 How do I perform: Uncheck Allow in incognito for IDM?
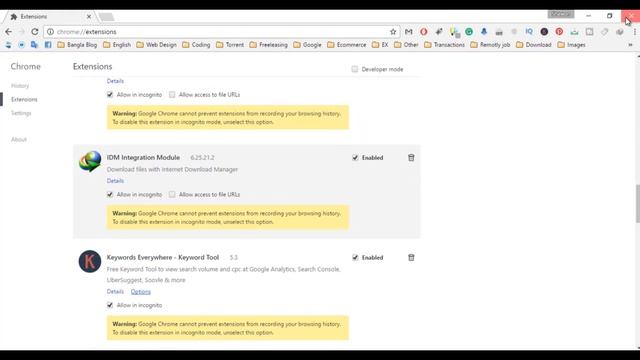click(110, 194)
